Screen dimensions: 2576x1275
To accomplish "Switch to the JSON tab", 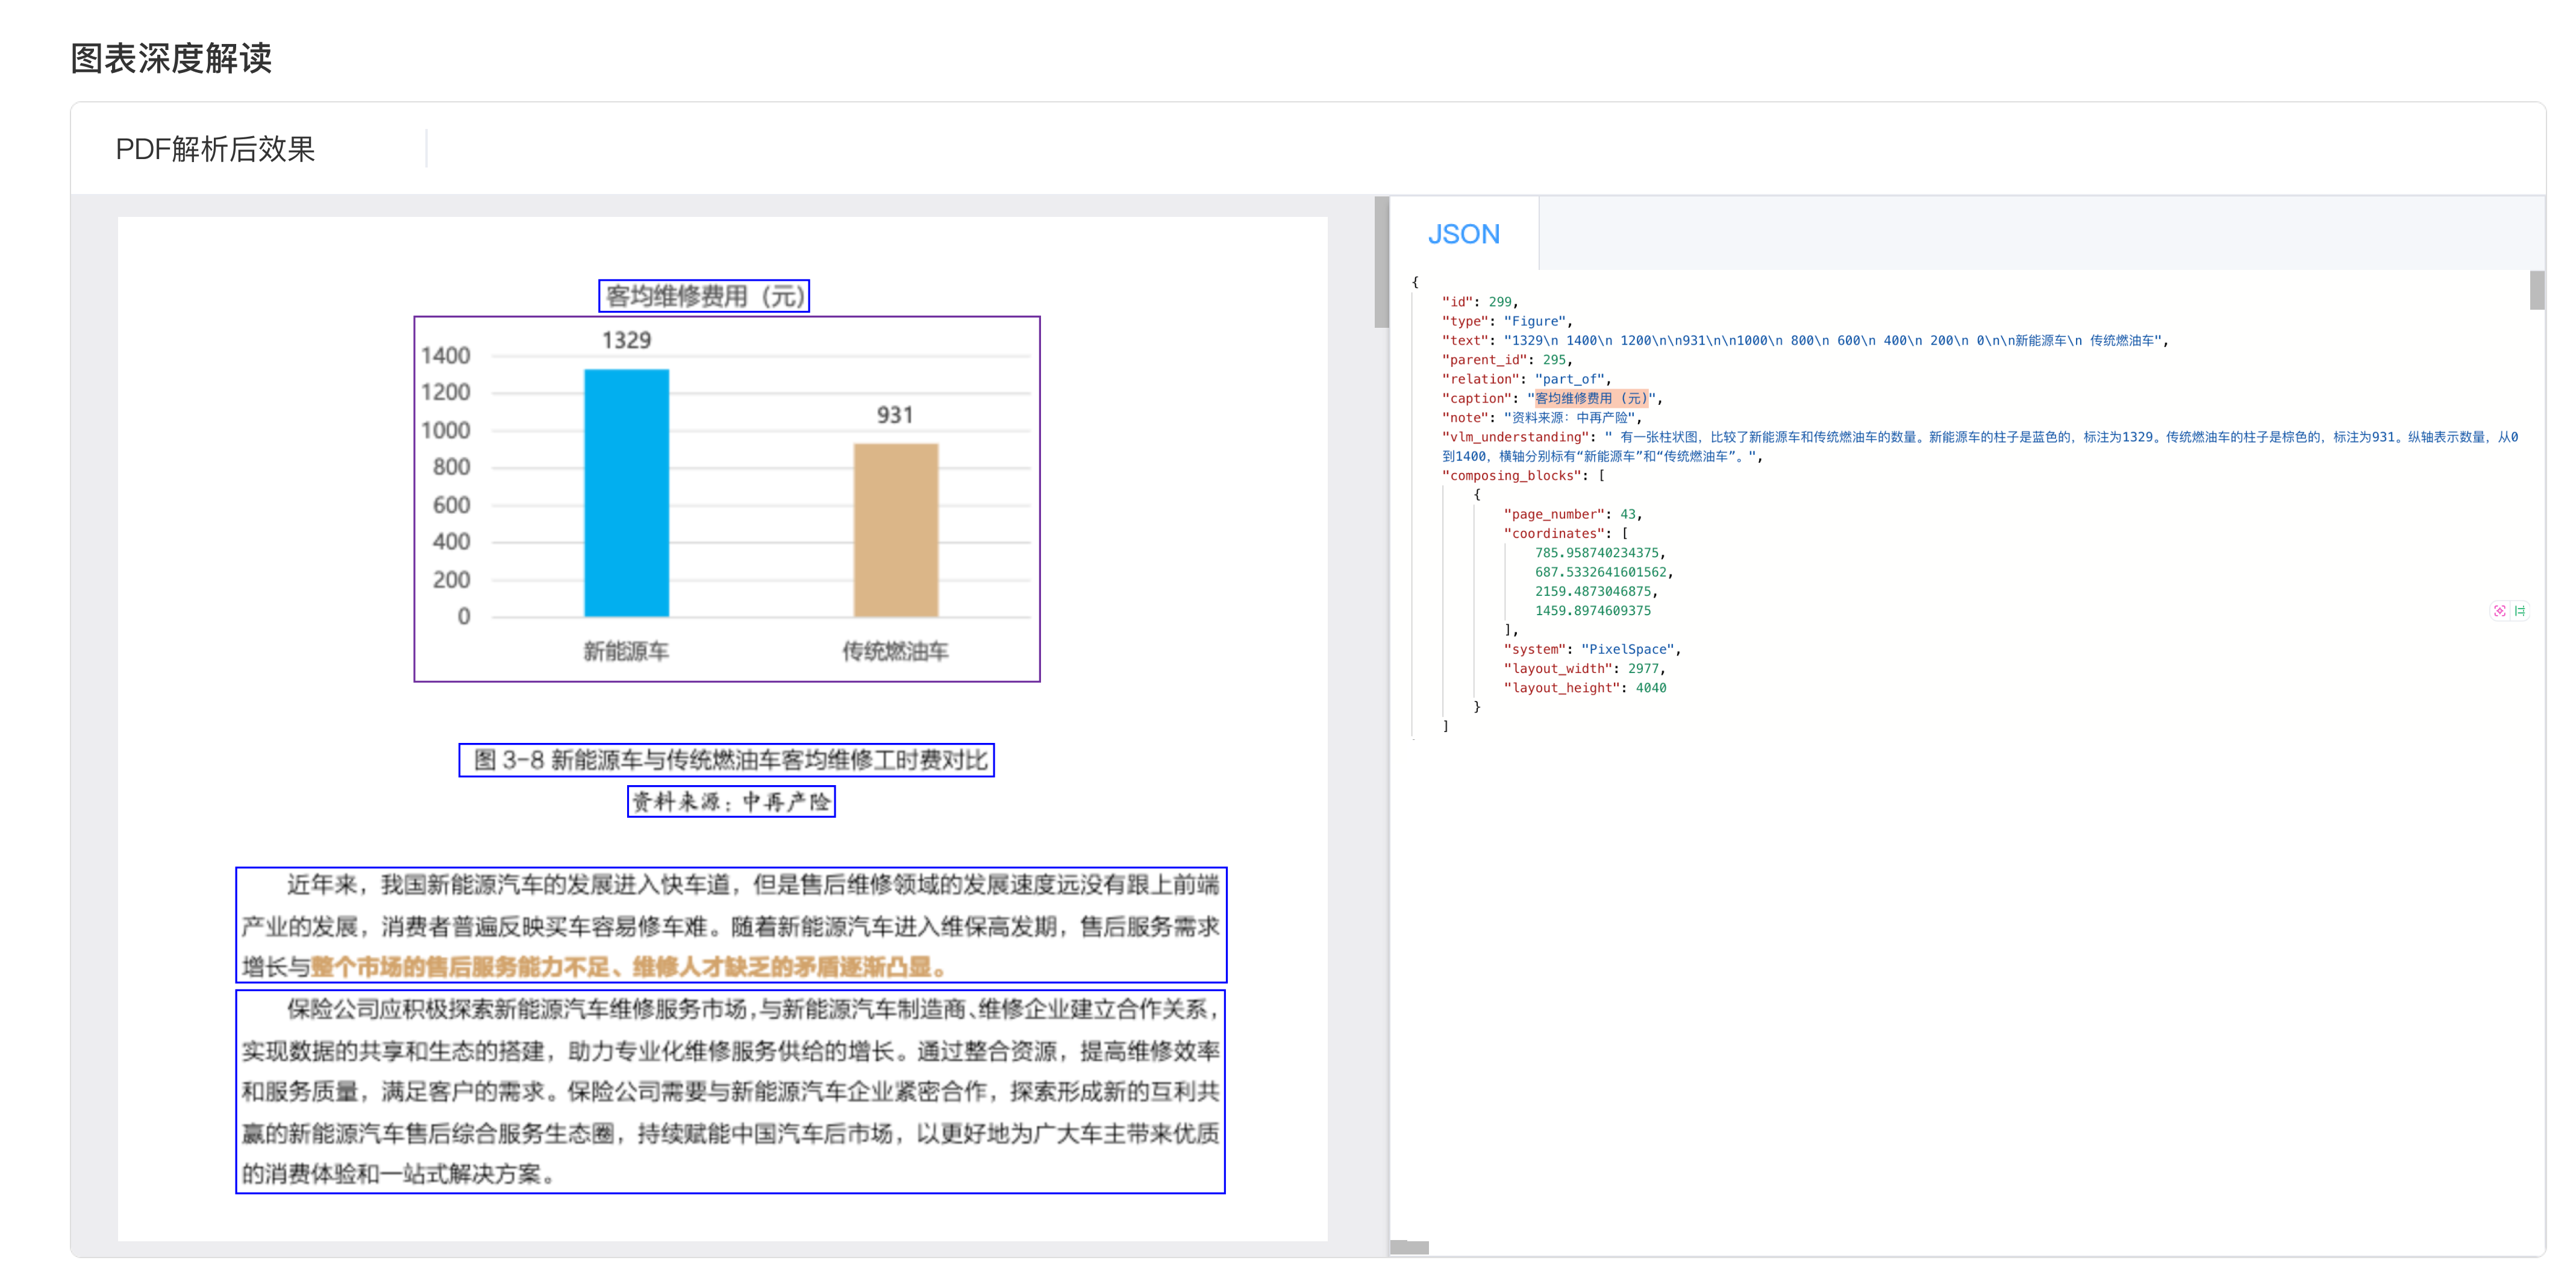I will [x=1463, y=234].
